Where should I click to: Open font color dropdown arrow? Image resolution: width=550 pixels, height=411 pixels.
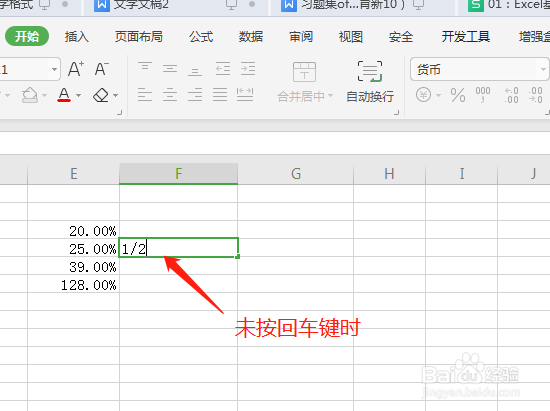coord(79,95)
